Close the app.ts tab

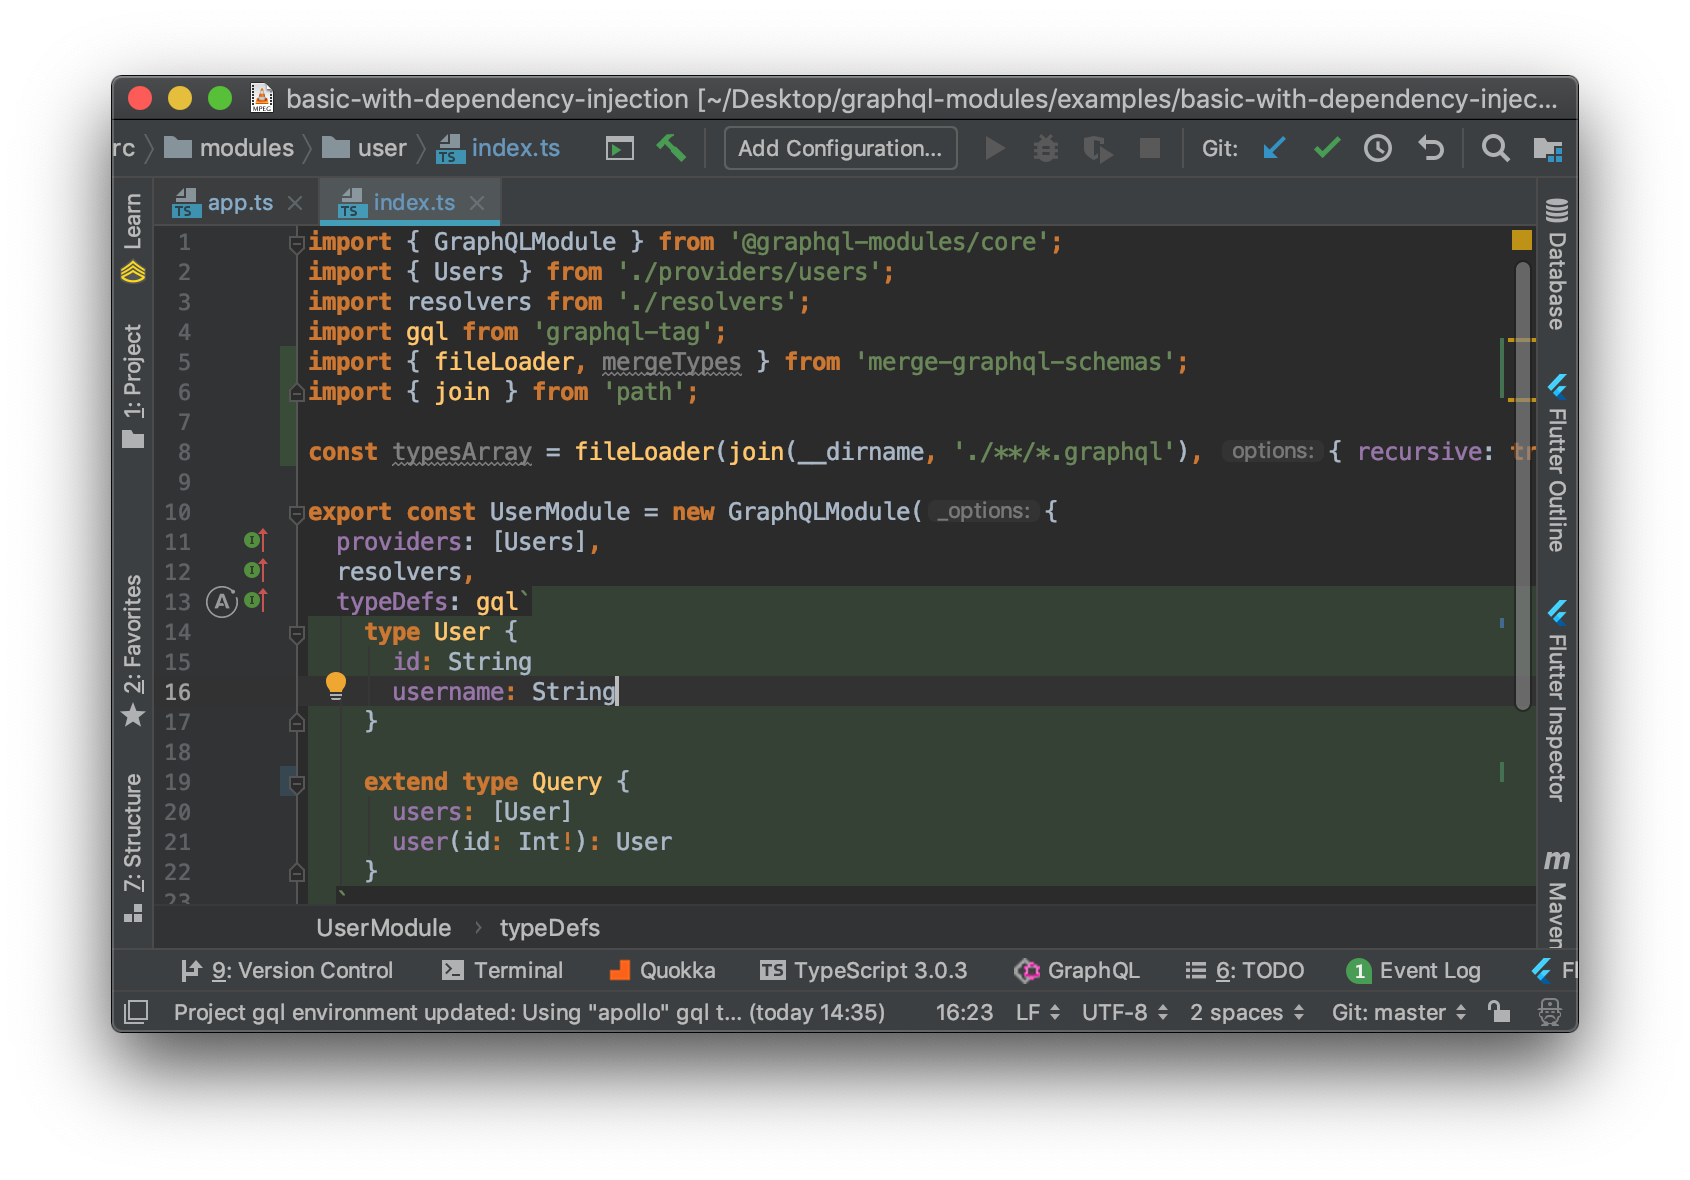click(x=295, y=203)
